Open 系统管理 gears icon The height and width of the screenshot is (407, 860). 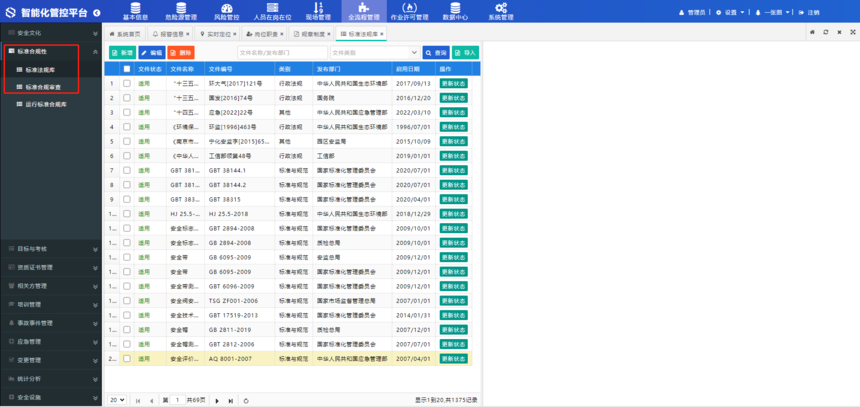pos(501,9)
